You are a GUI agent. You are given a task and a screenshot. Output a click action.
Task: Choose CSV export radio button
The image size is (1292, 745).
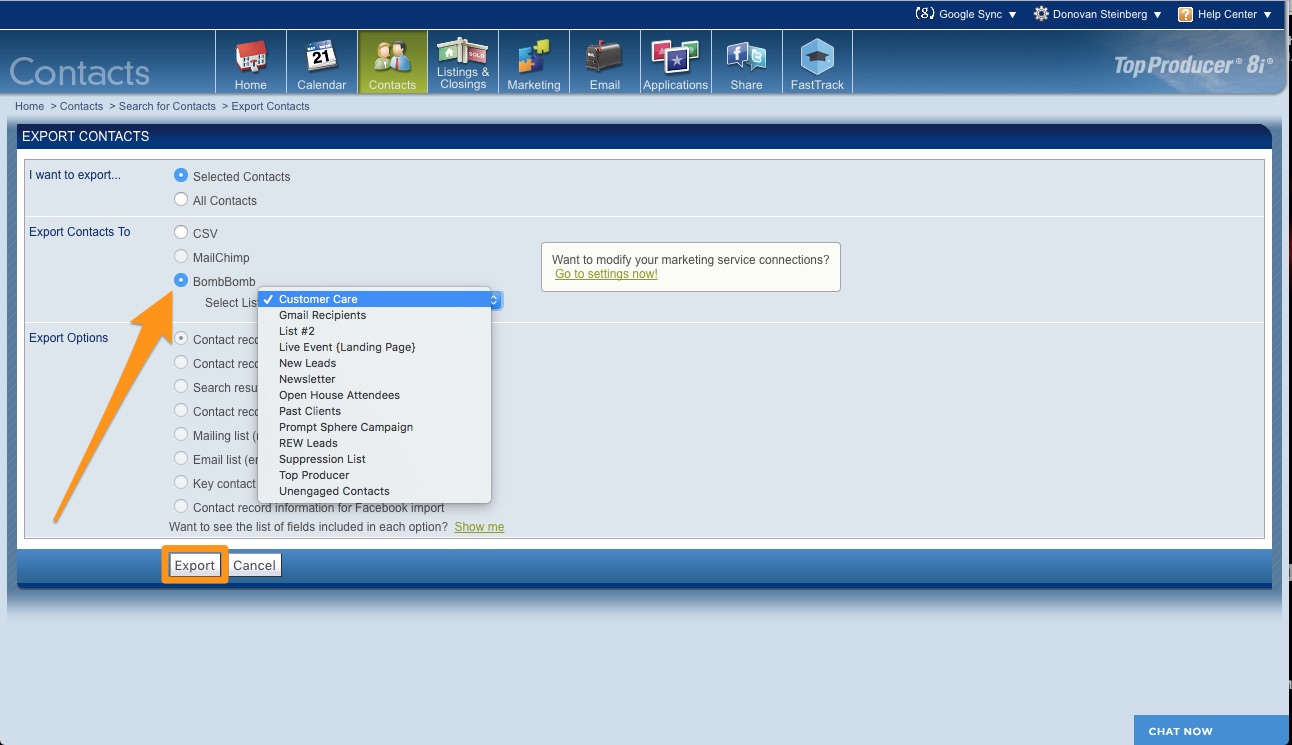[181, 232]
